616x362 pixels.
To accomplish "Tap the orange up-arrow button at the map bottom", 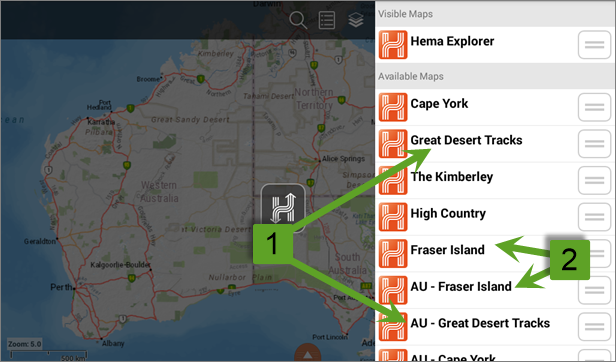I will 308,353.
